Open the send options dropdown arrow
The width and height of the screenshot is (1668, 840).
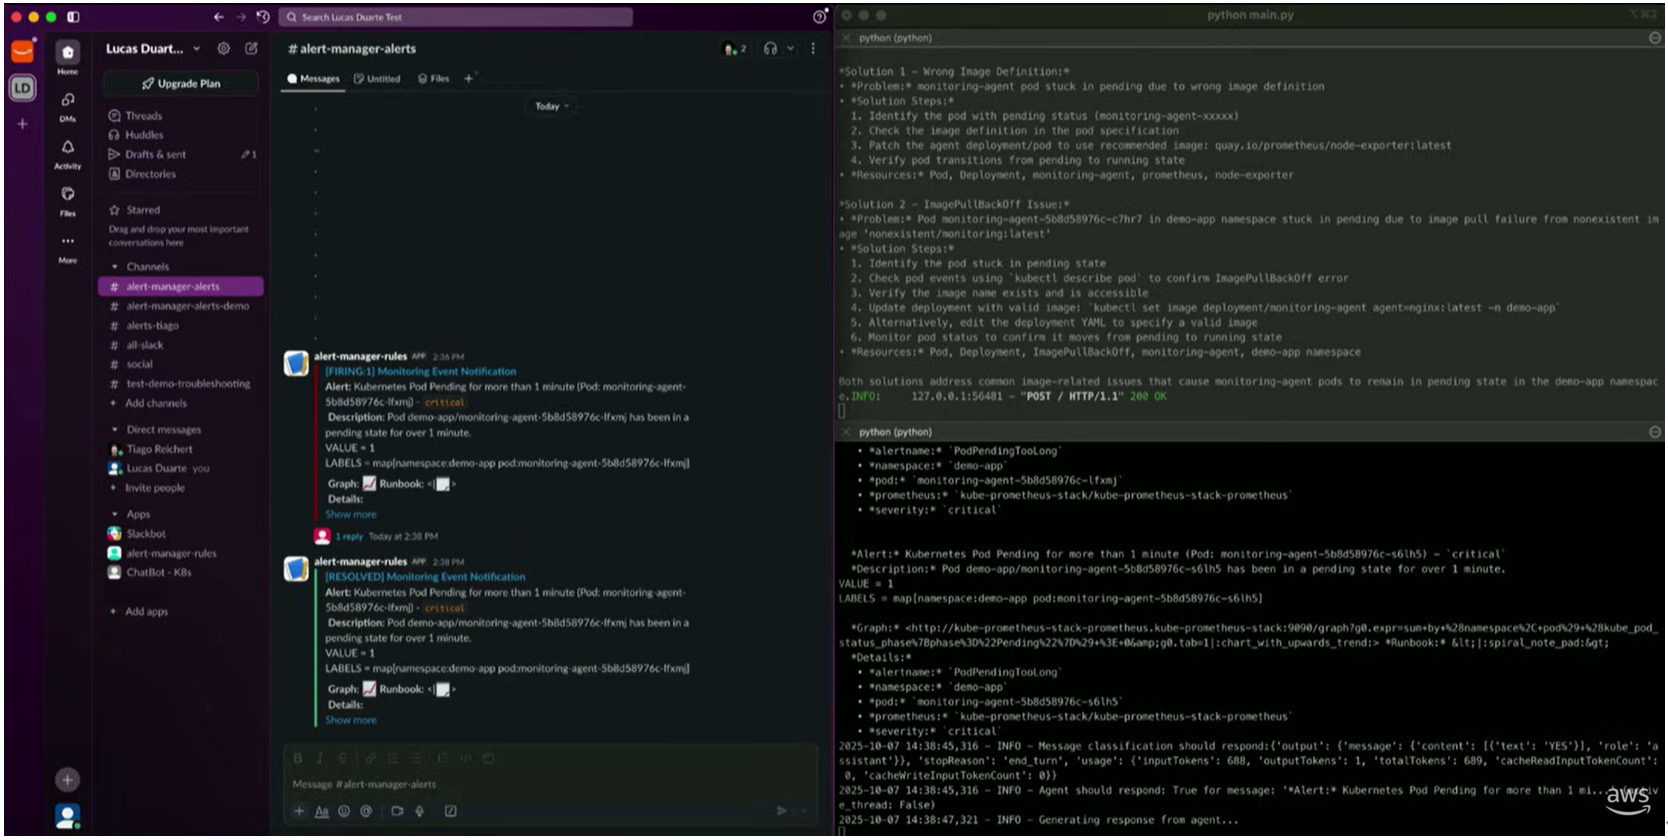[x=805, y=811]
